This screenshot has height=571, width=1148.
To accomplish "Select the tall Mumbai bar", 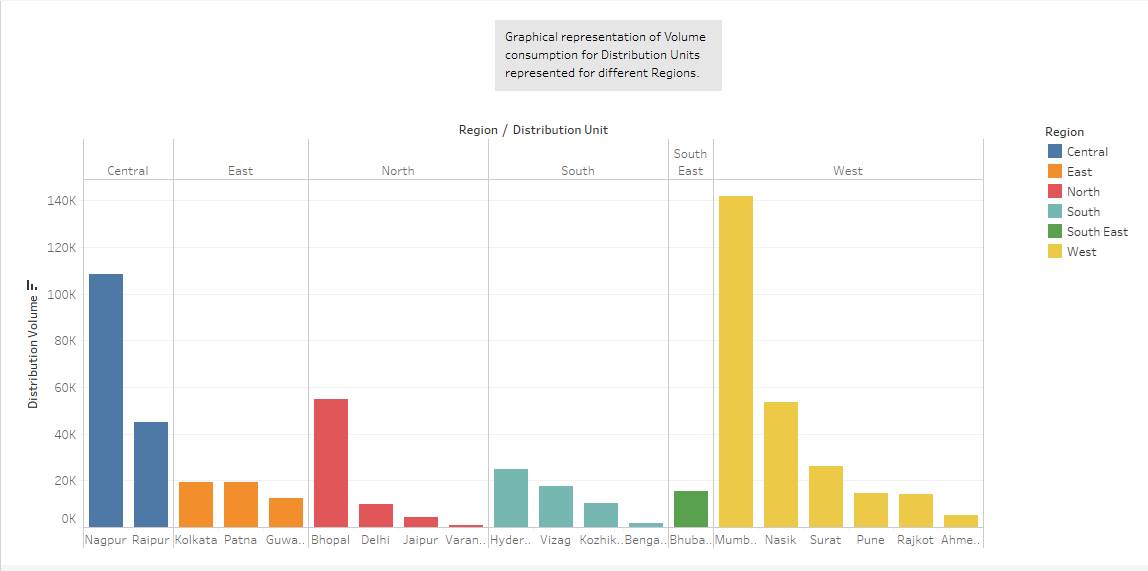I will coord(735,360).
